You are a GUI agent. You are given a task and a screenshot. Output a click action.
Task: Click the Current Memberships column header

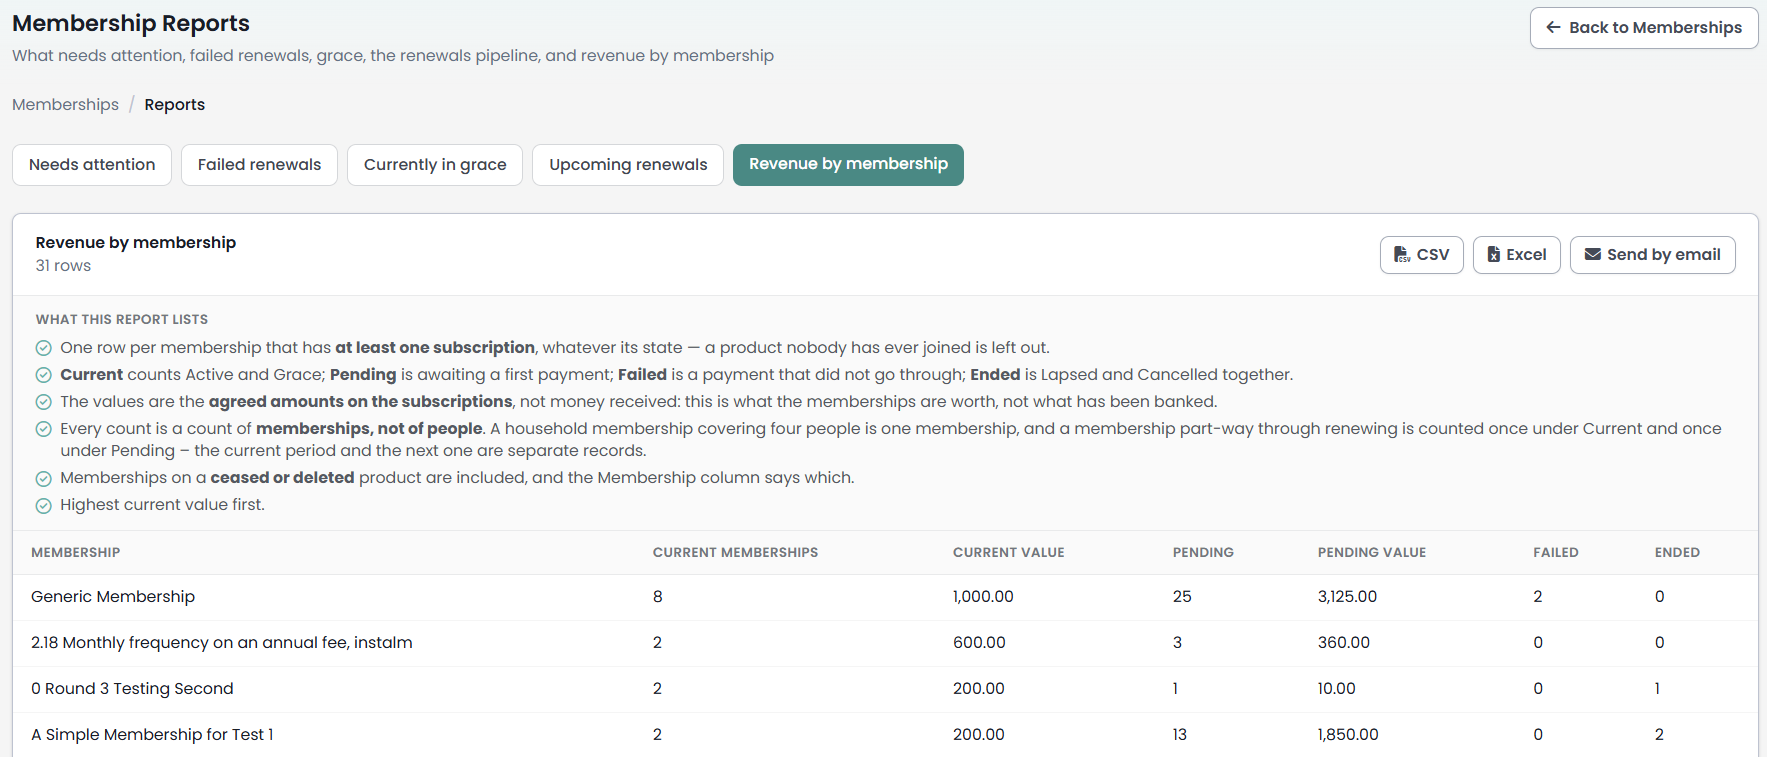[x=735, y=553]
